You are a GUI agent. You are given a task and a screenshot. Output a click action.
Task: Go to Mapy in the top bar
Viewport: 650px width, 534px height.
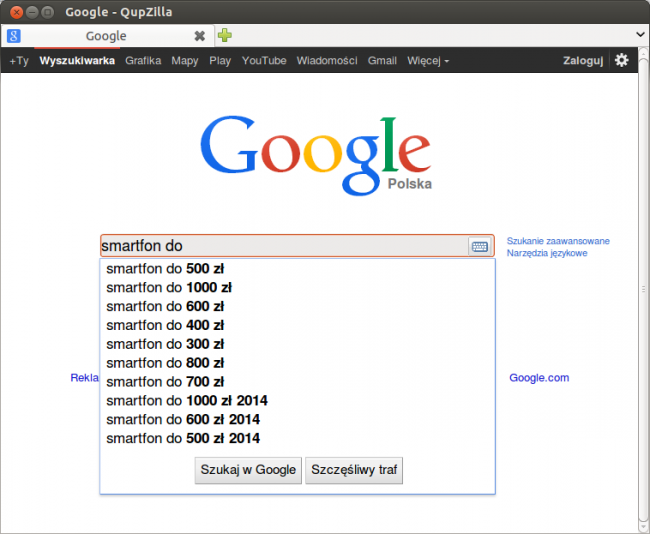pyautogui.click(x=185, y=61)
